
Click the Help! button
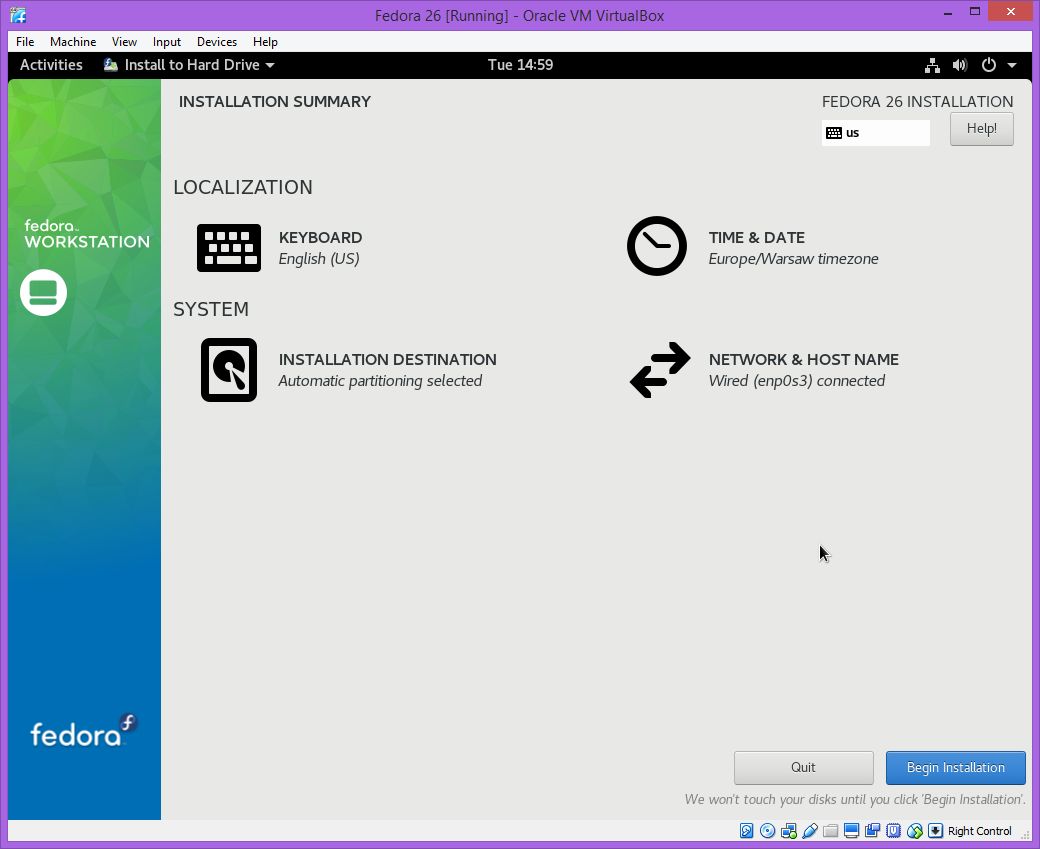point(982,129)
